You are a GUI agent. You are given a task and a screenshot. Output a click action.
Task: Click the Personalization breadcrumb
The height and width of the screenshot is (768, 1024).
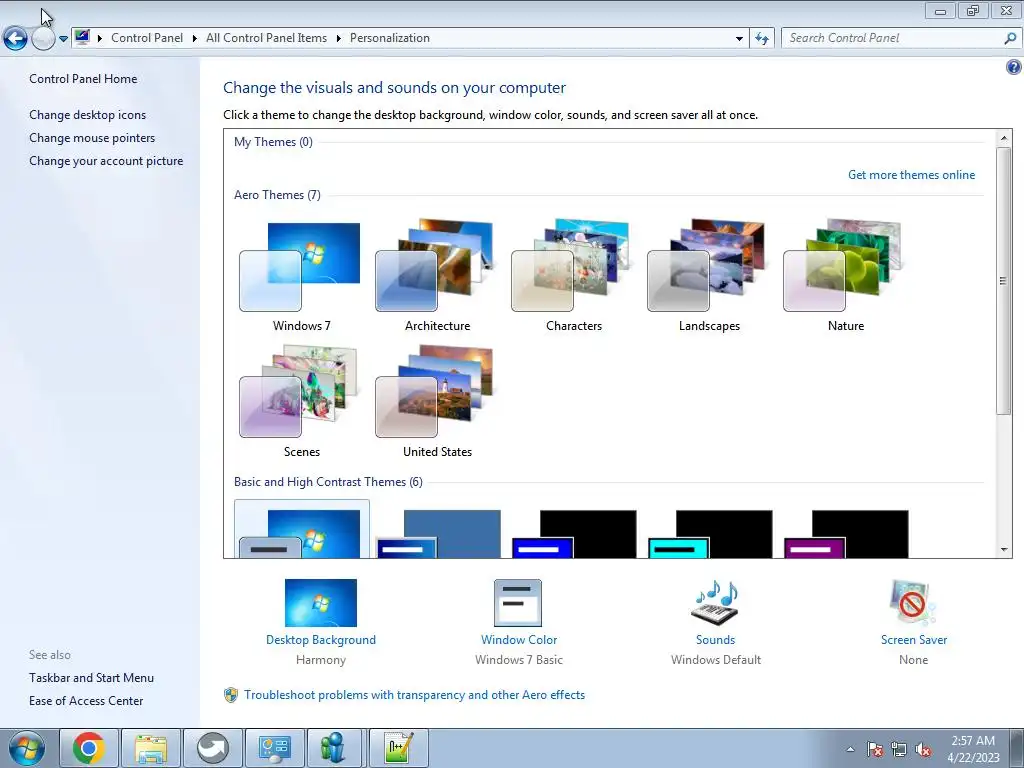[390, 38]
